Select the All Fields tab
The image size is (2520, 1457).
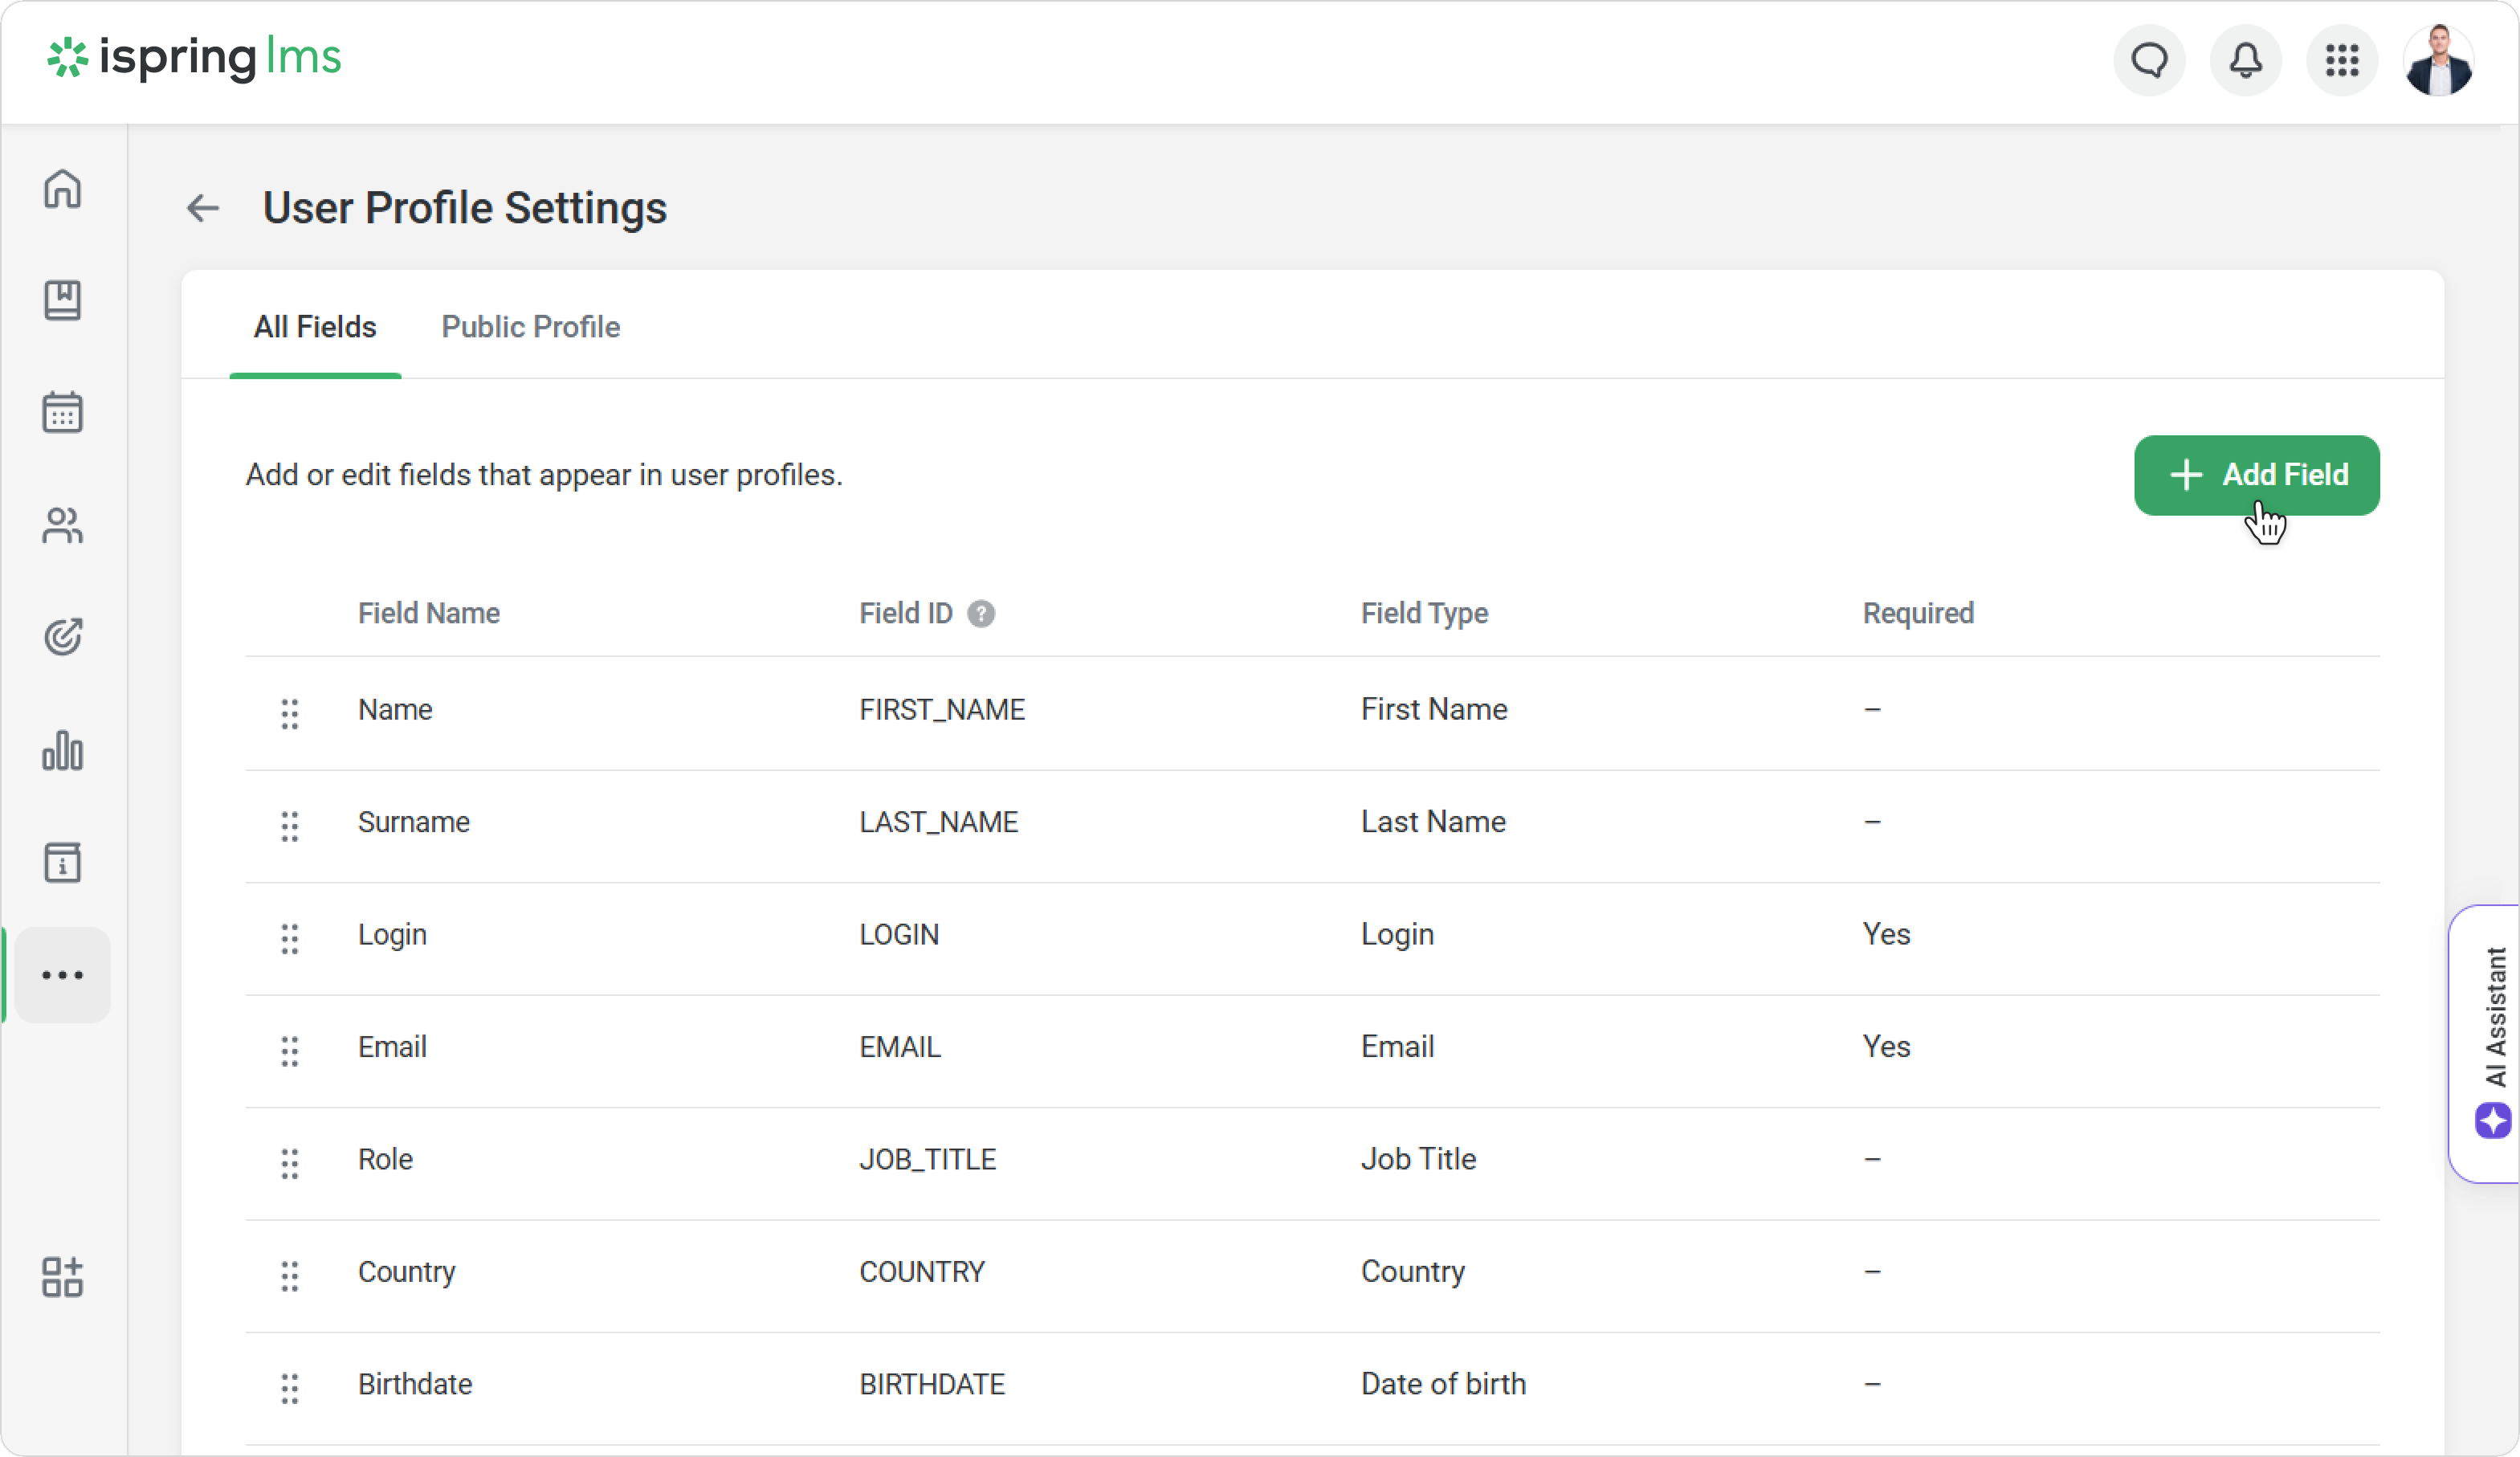[x=314, y=327]
